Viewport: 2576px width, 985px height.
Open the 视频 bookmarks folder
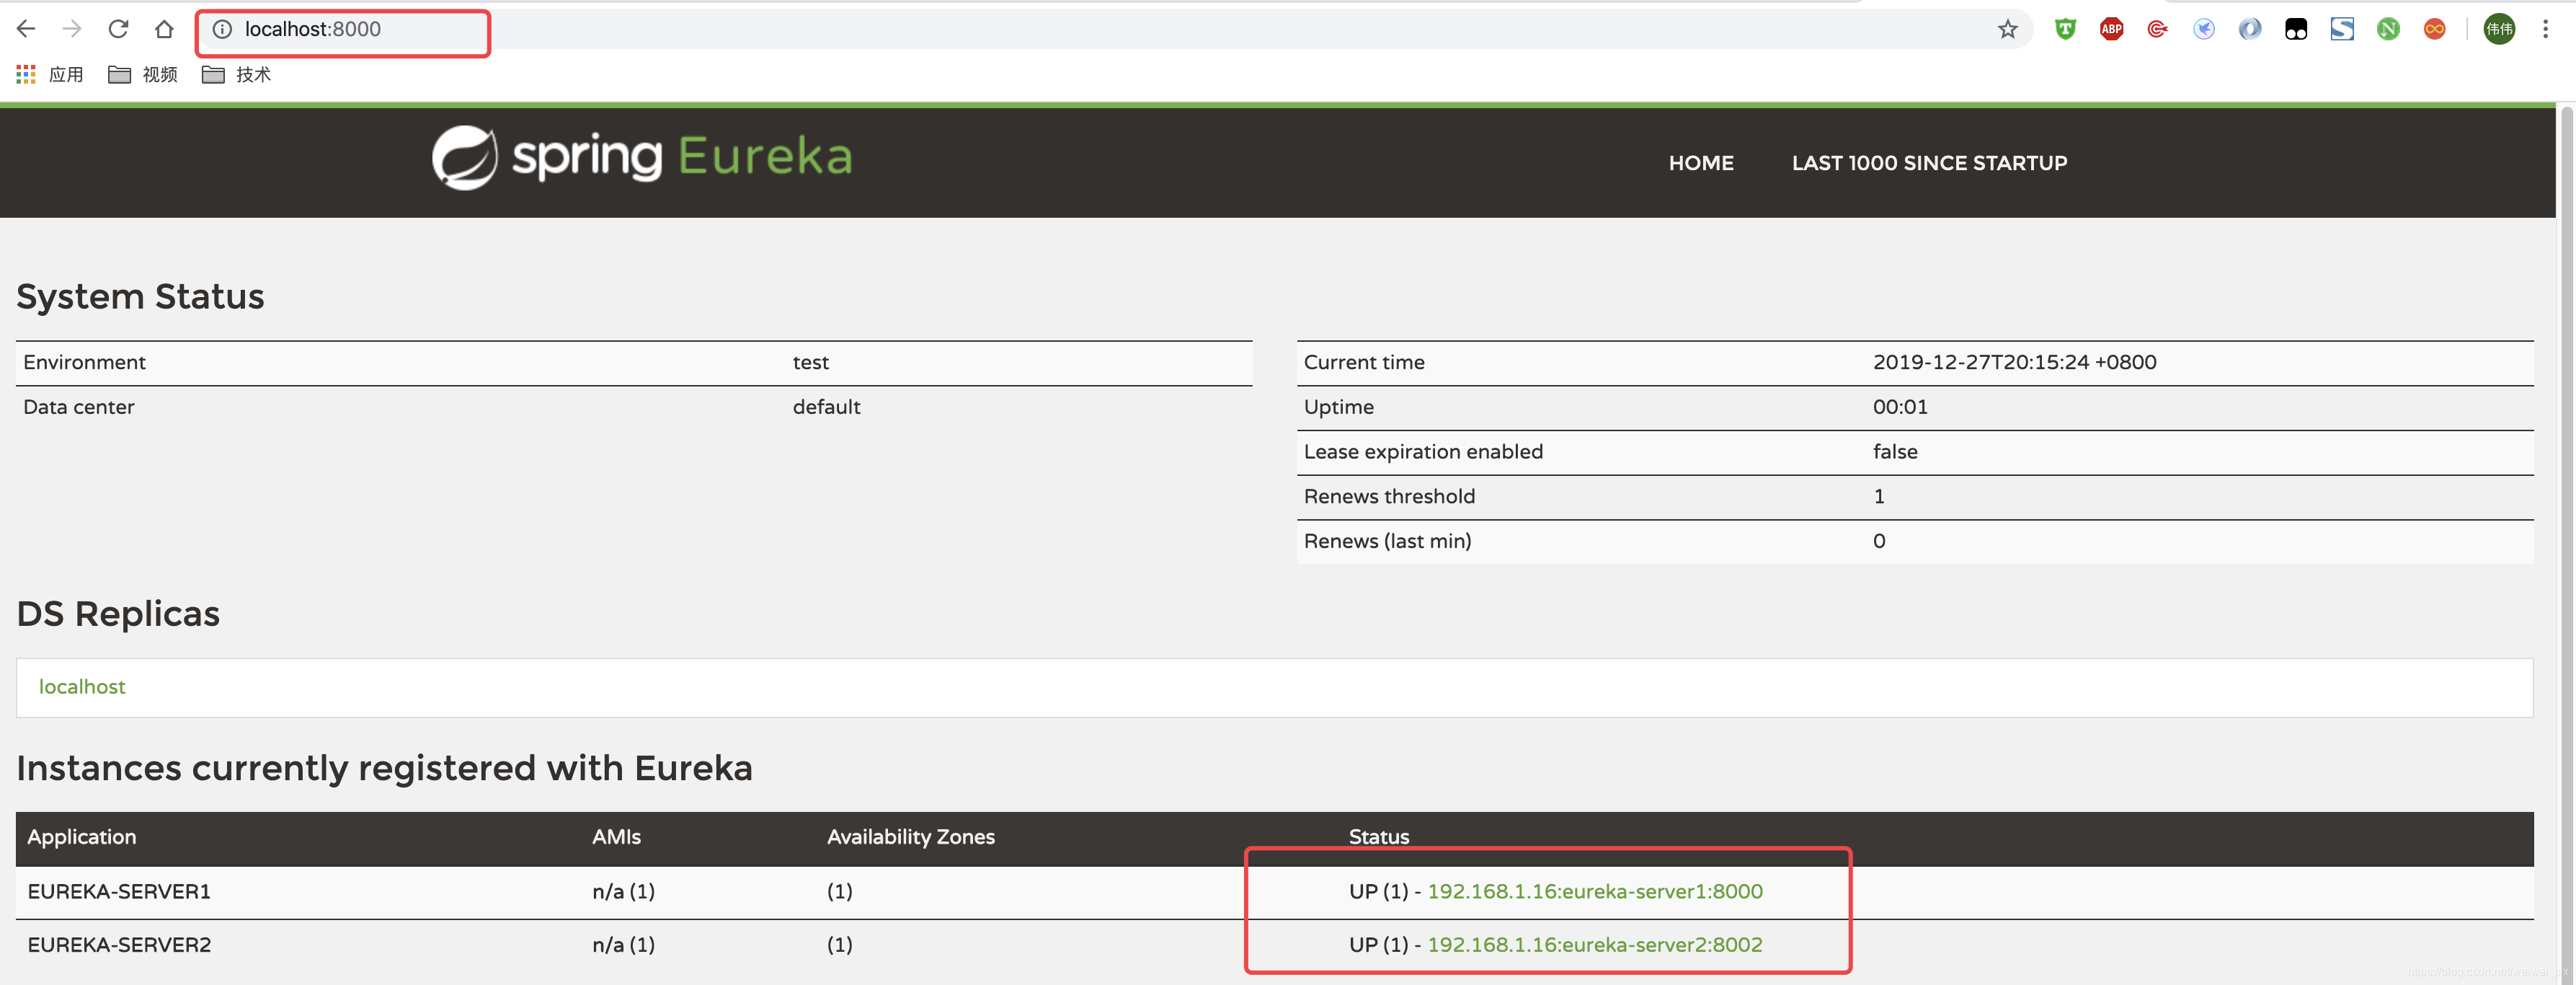(143, 75)
